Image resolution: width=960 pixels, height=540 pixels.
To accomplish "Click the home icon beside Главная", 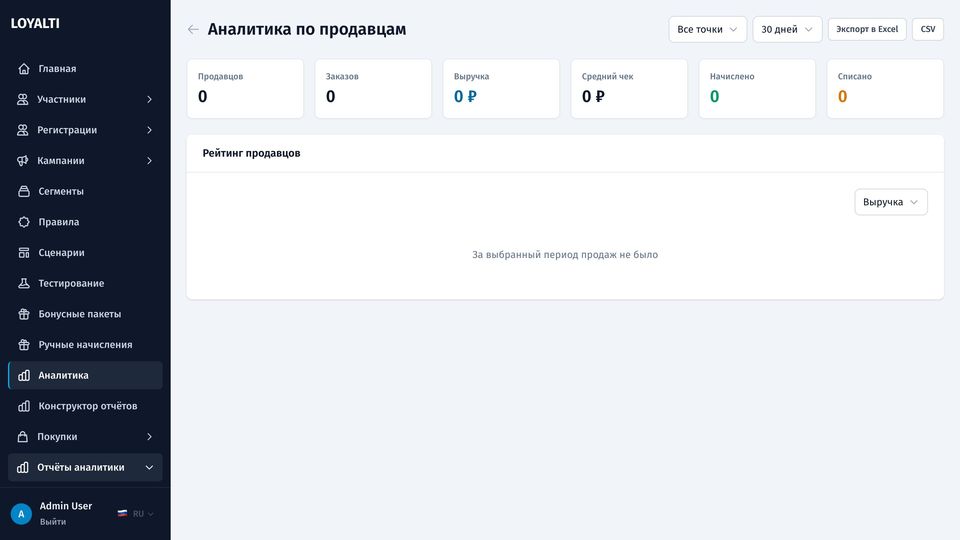I will (x=24, y=69).
